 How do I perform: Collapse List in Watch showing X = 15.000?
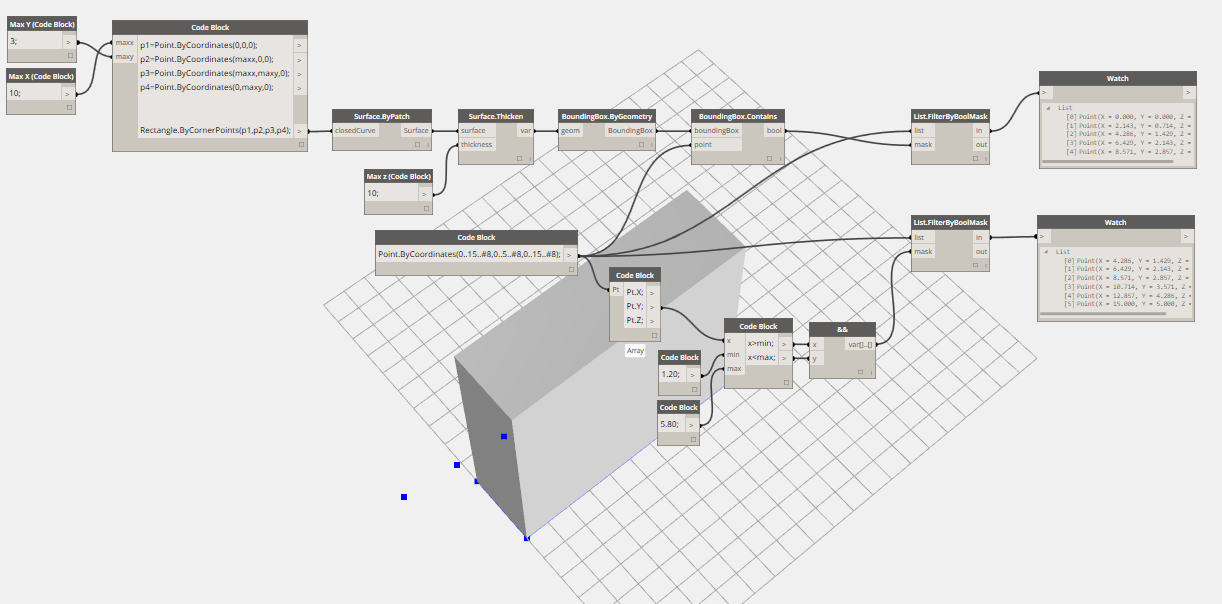click(1046, 252)
